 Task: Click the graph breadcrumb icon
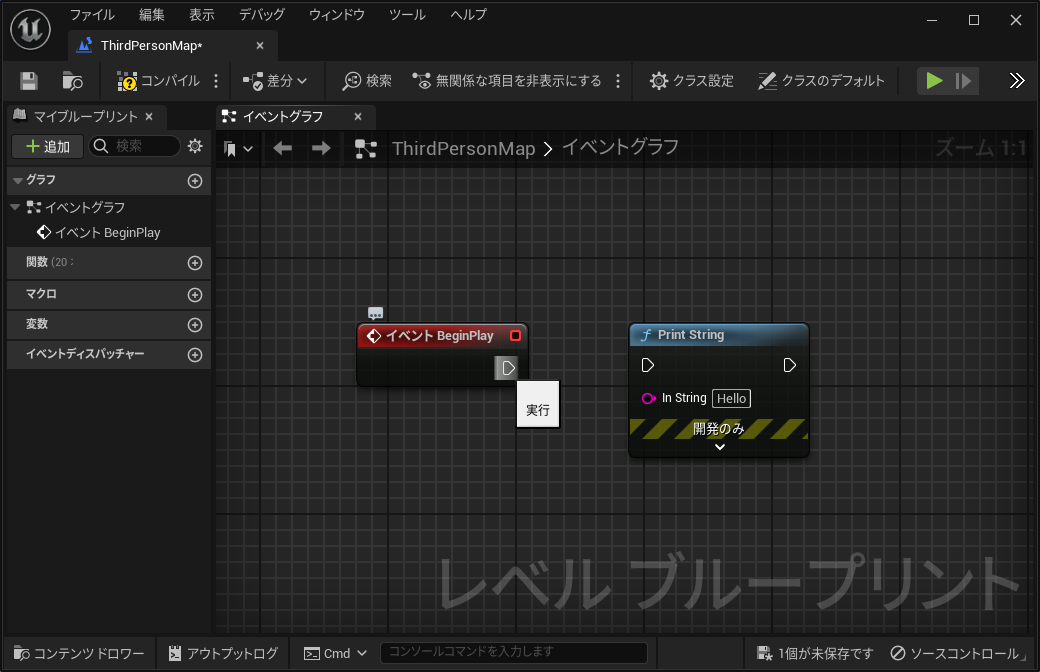[365, 149]
